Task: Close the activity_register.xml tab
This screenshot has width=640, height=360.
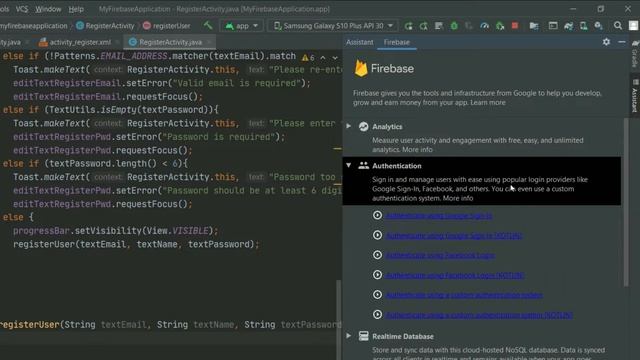Action: (117, 42)
